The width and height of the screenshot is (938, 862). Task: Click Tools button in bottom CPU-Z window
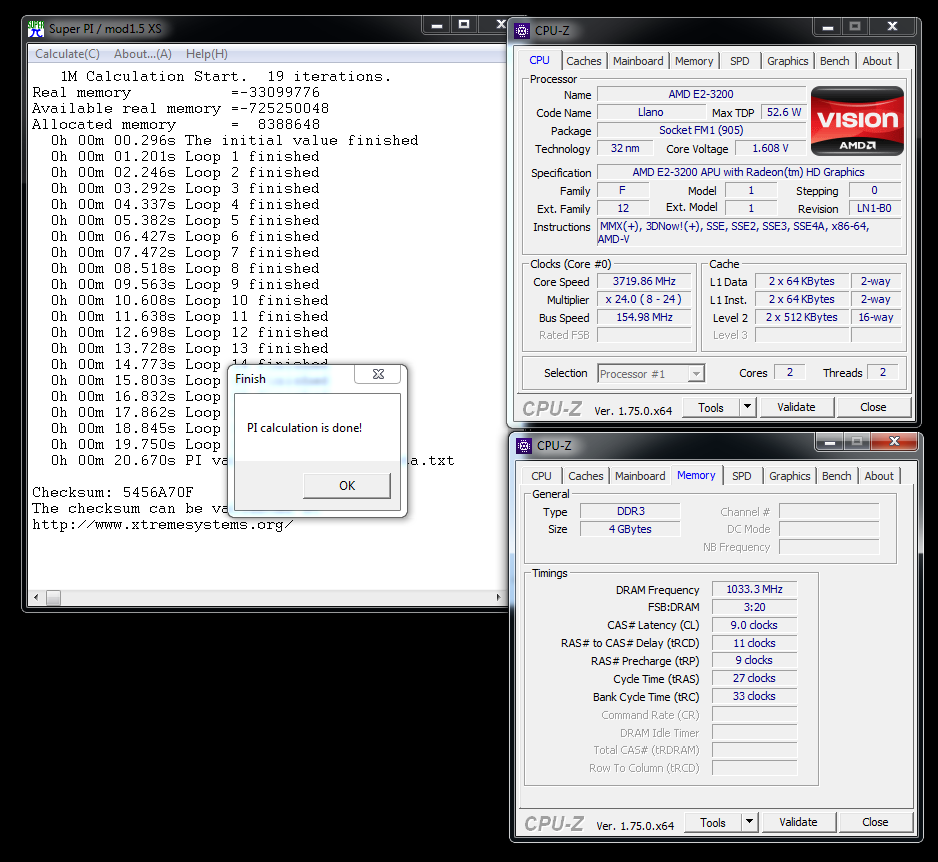point(712,823)
